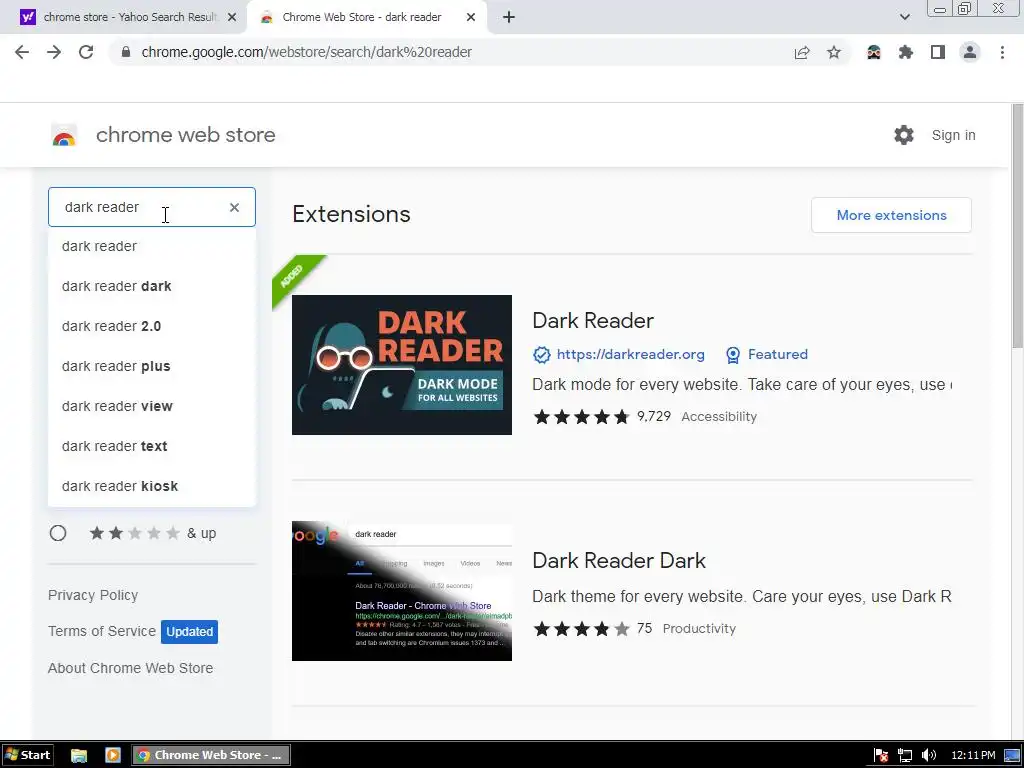Screen dimensions: 1024x768
Task: Open the Extensions puzzle icon
Action: coord(906,52)
